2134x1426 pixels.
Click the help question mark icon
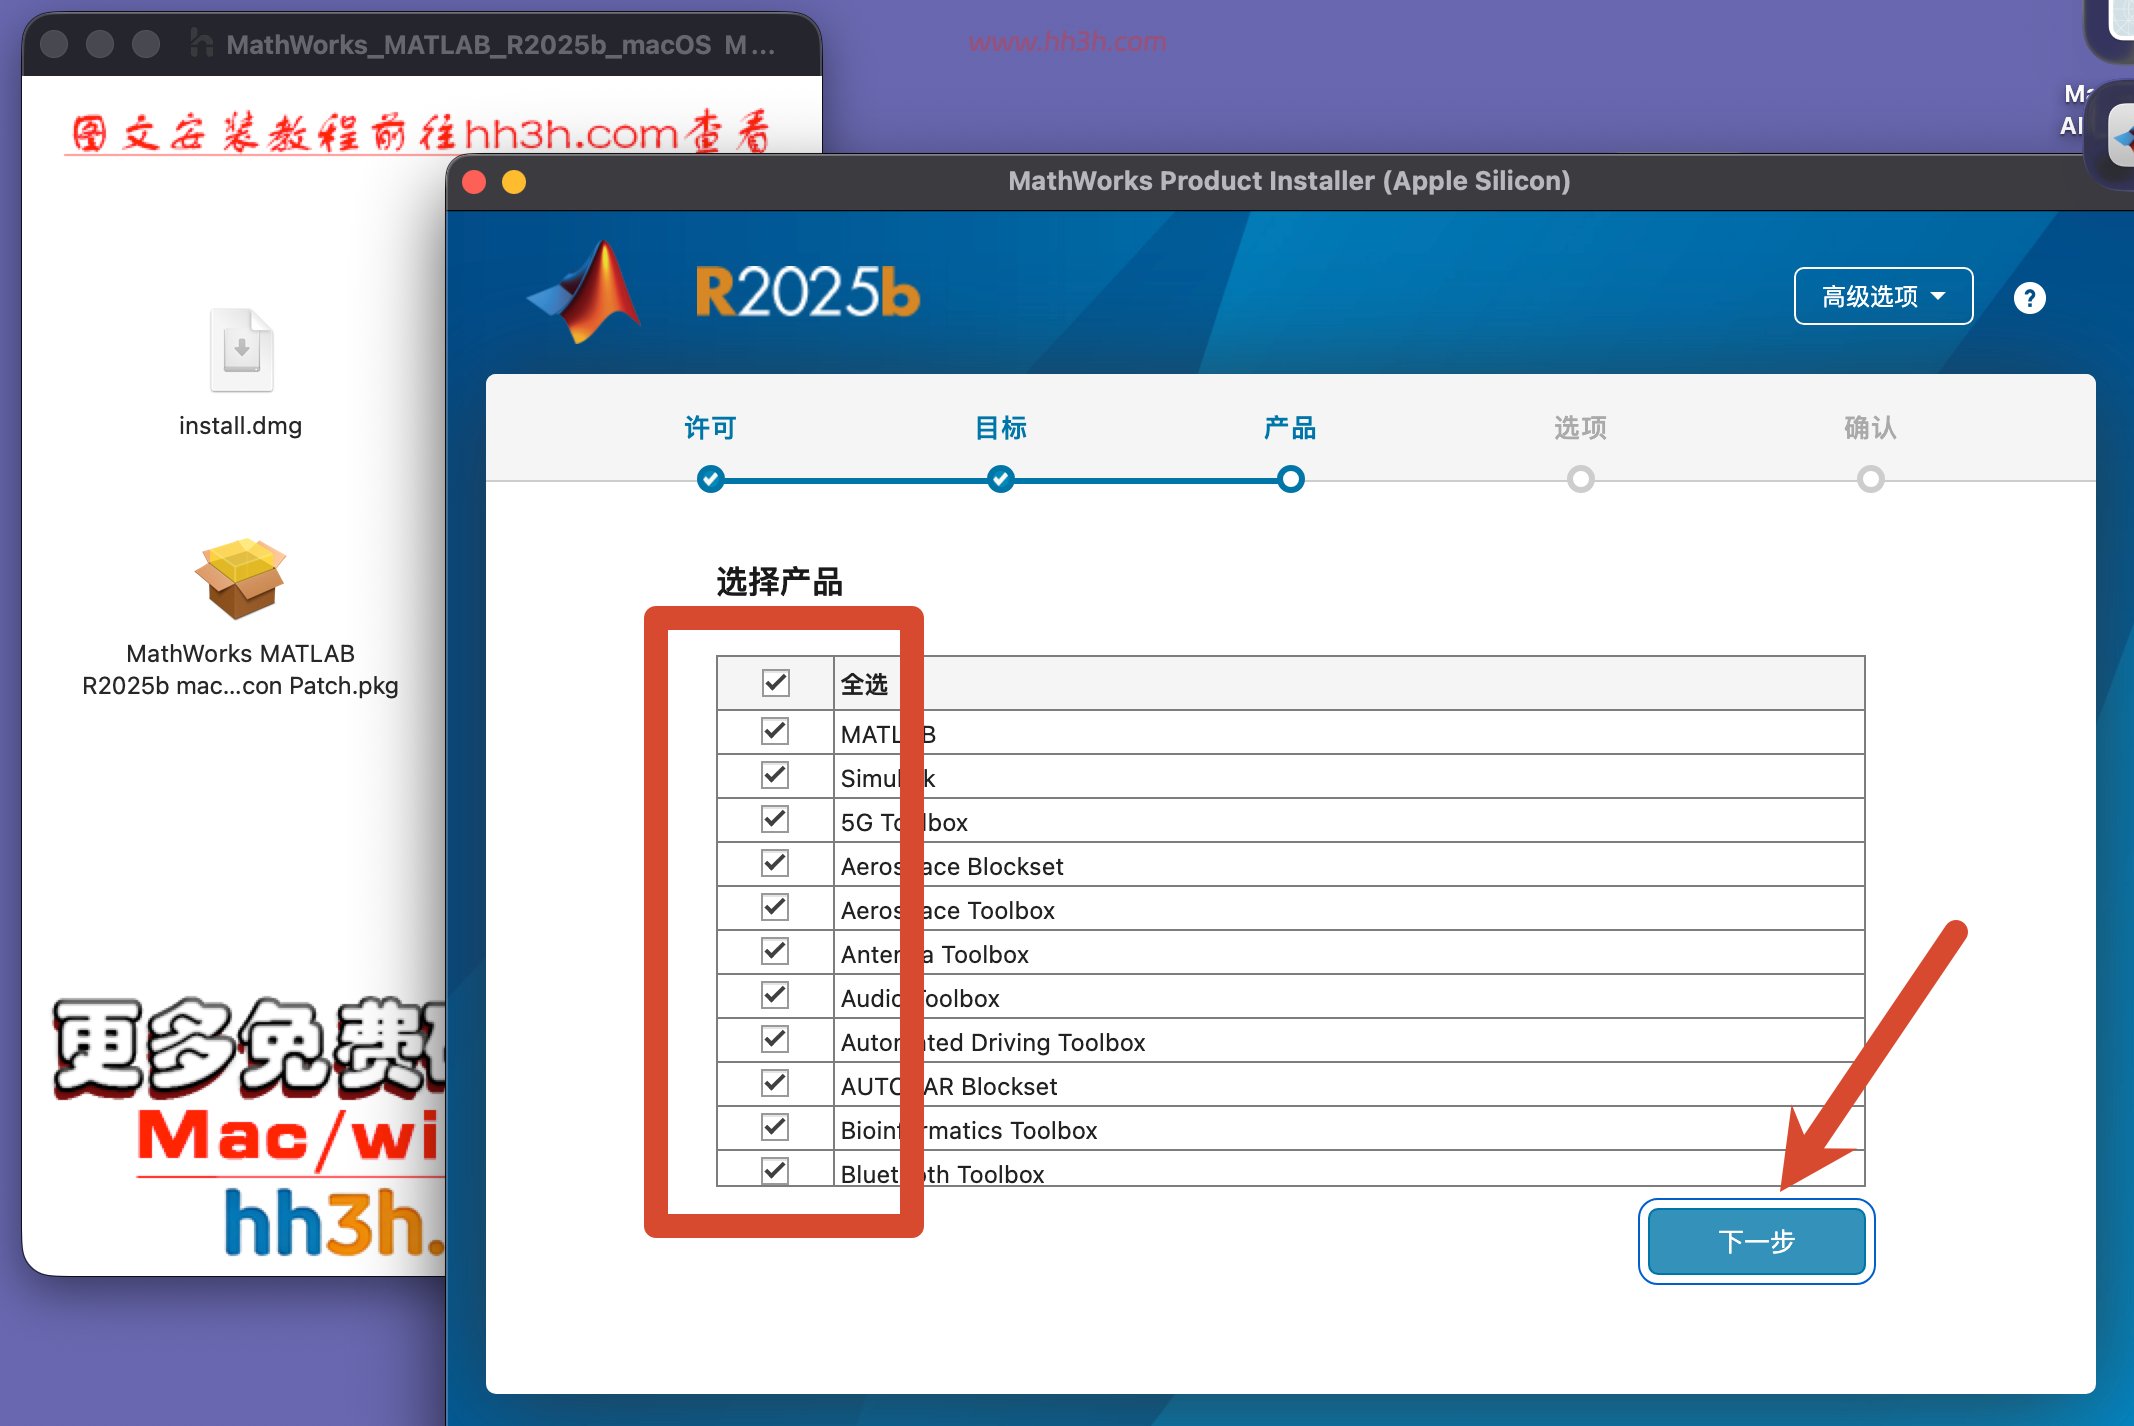(x=2029, y=298)
